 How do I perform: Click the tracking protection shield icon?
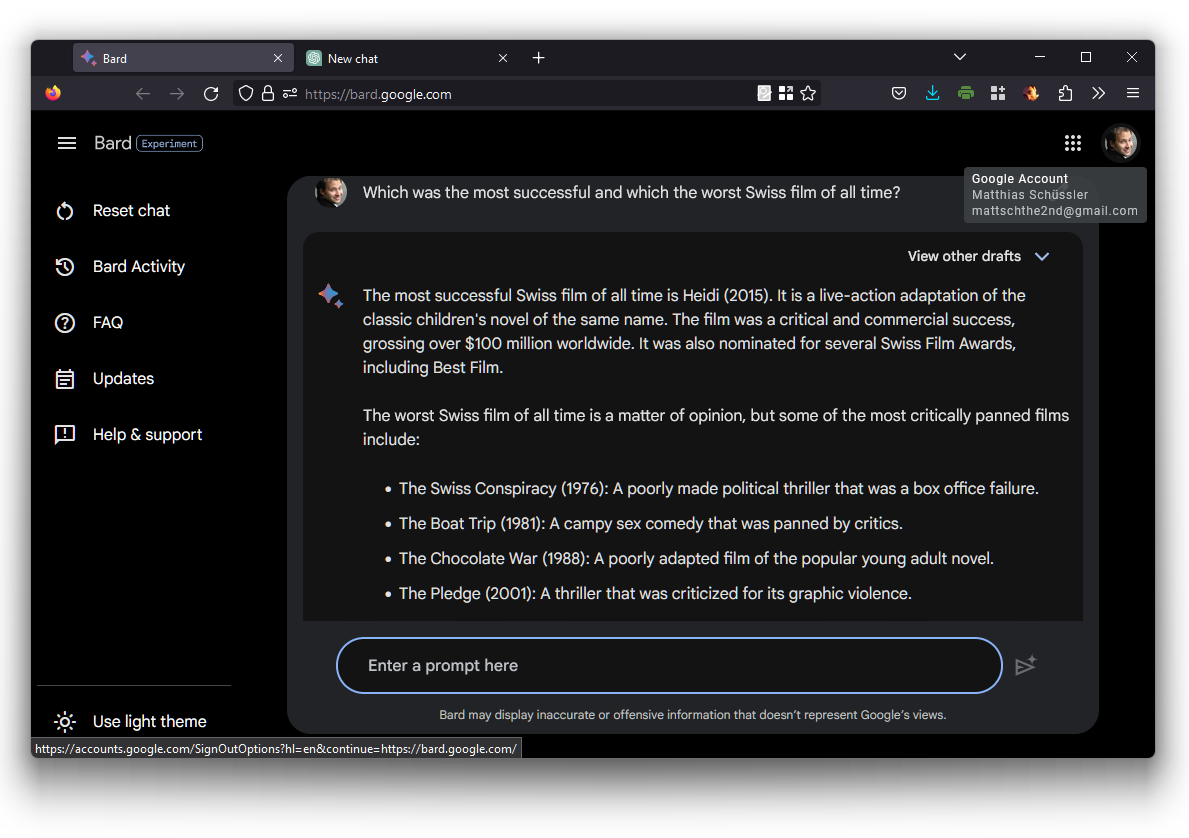[x=246, y=94]
